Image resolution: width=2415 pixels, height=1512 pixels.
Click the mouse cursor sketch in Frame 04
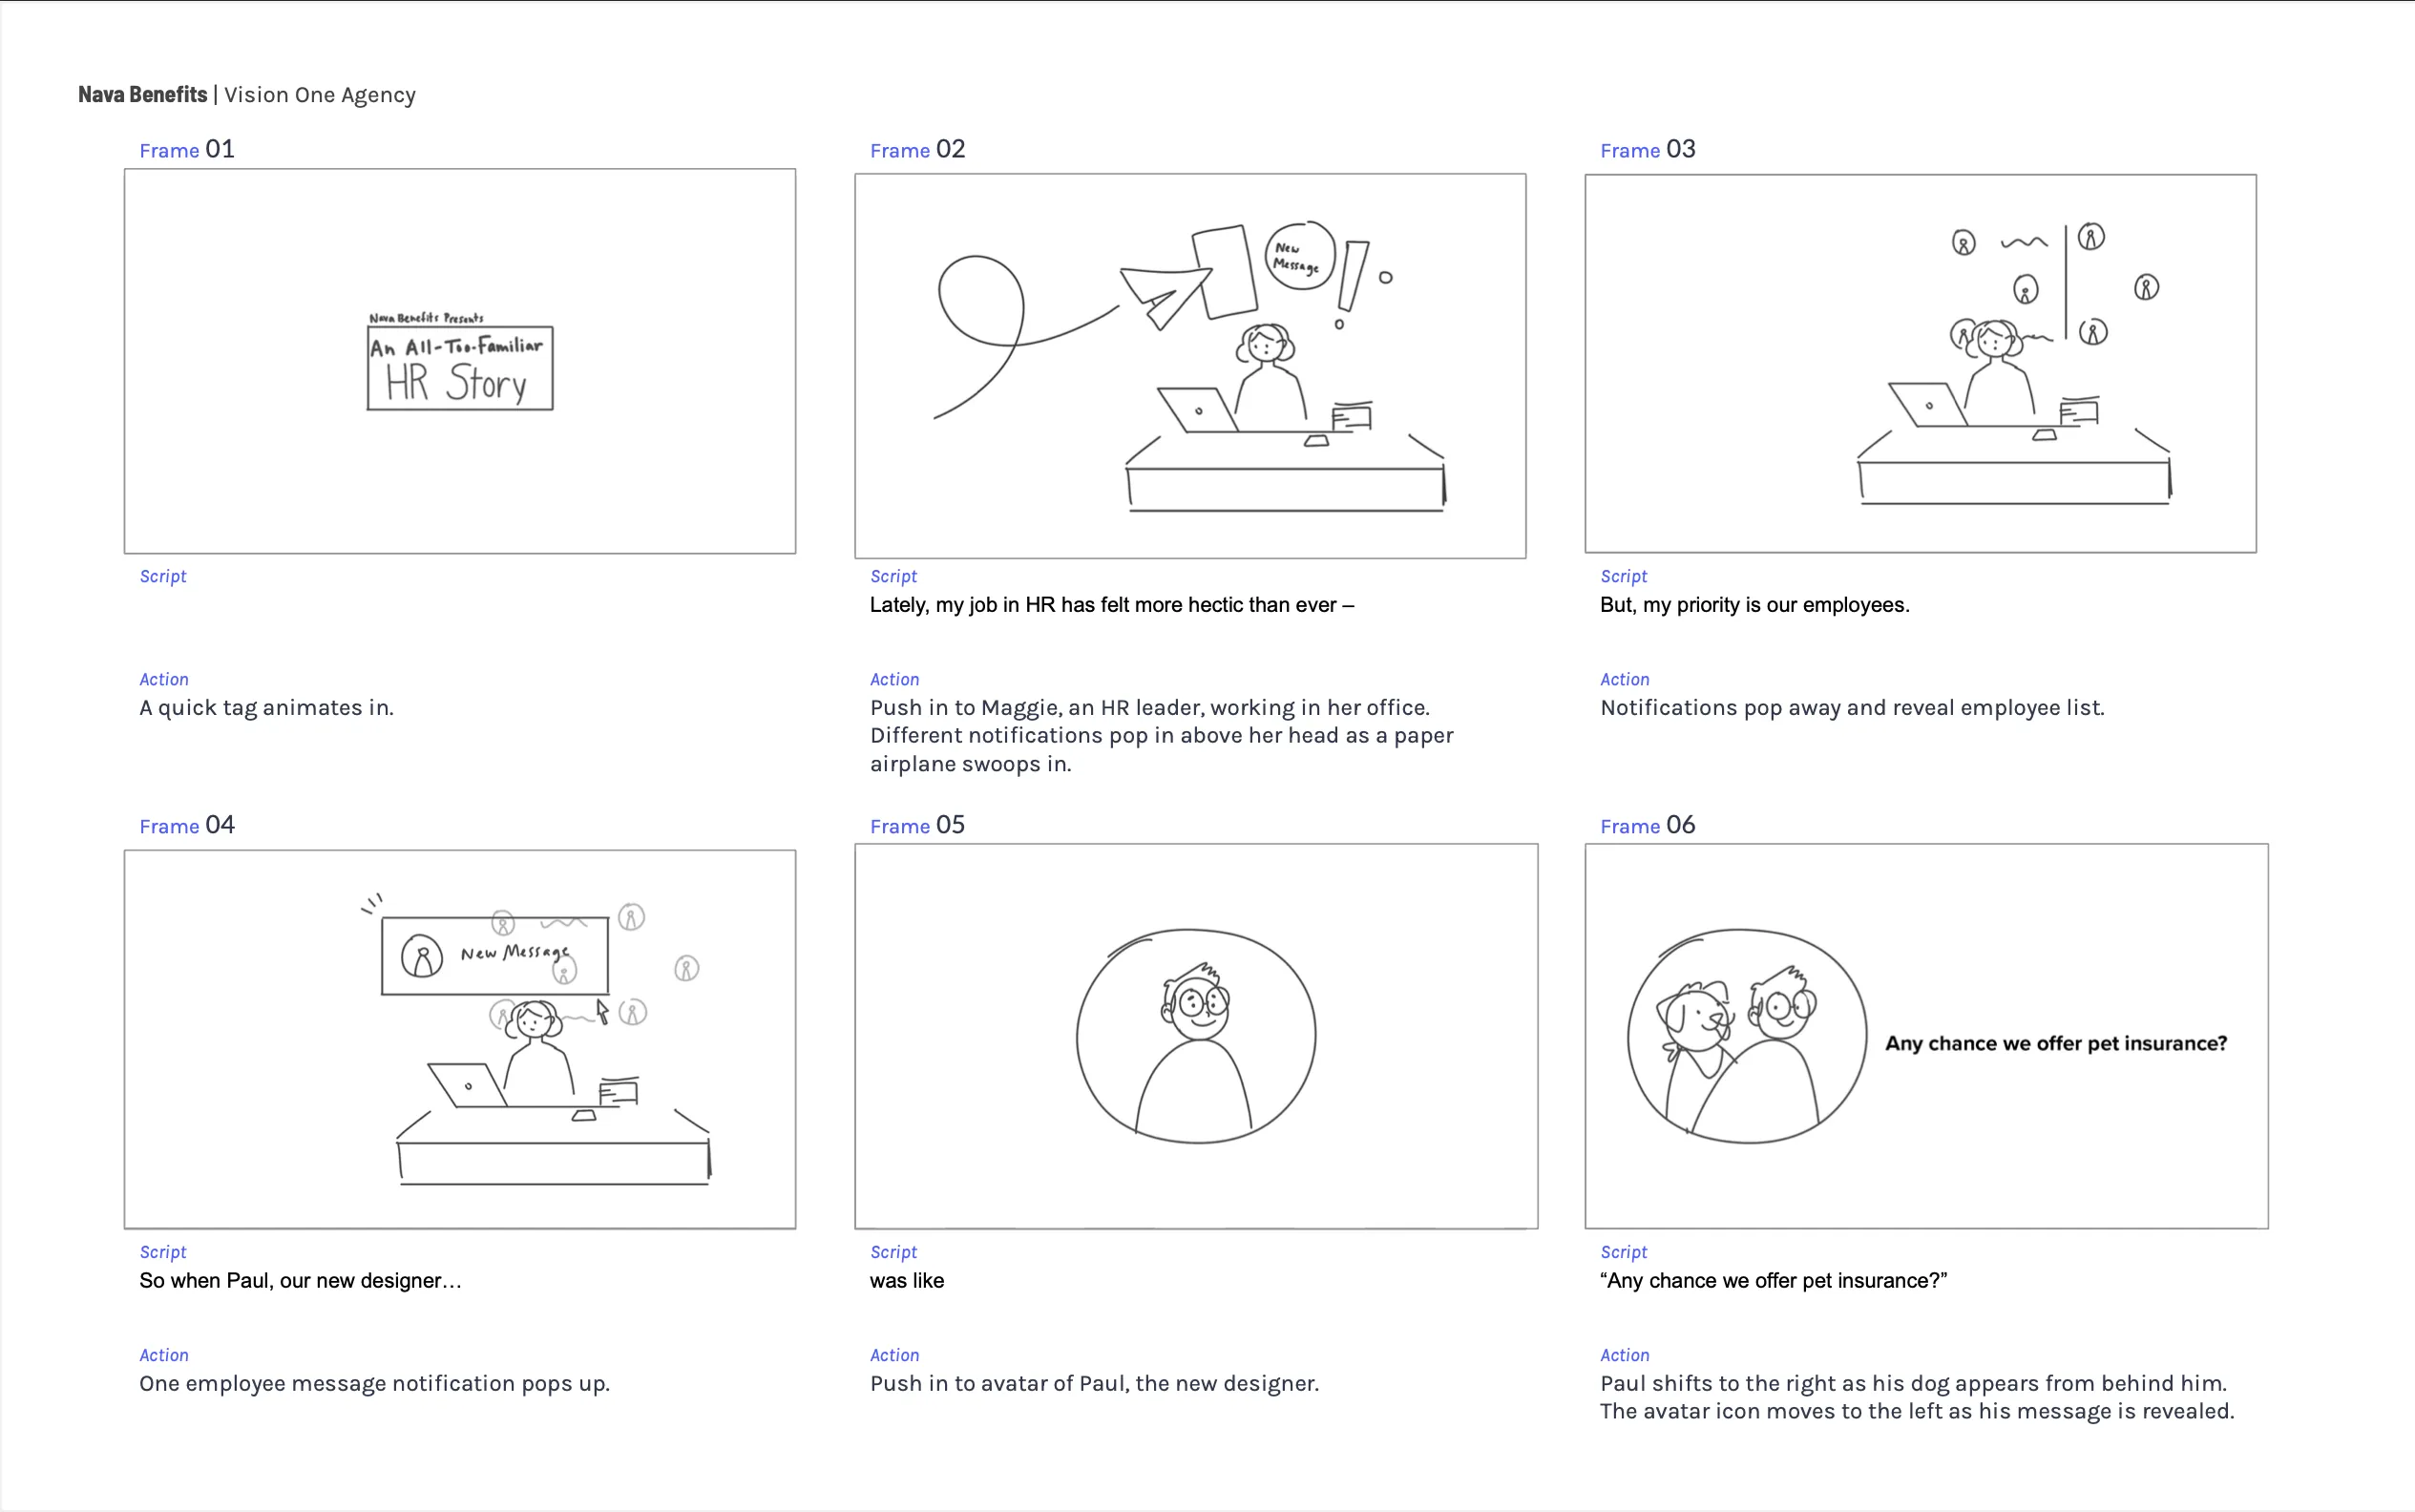tap(602, 1011)
